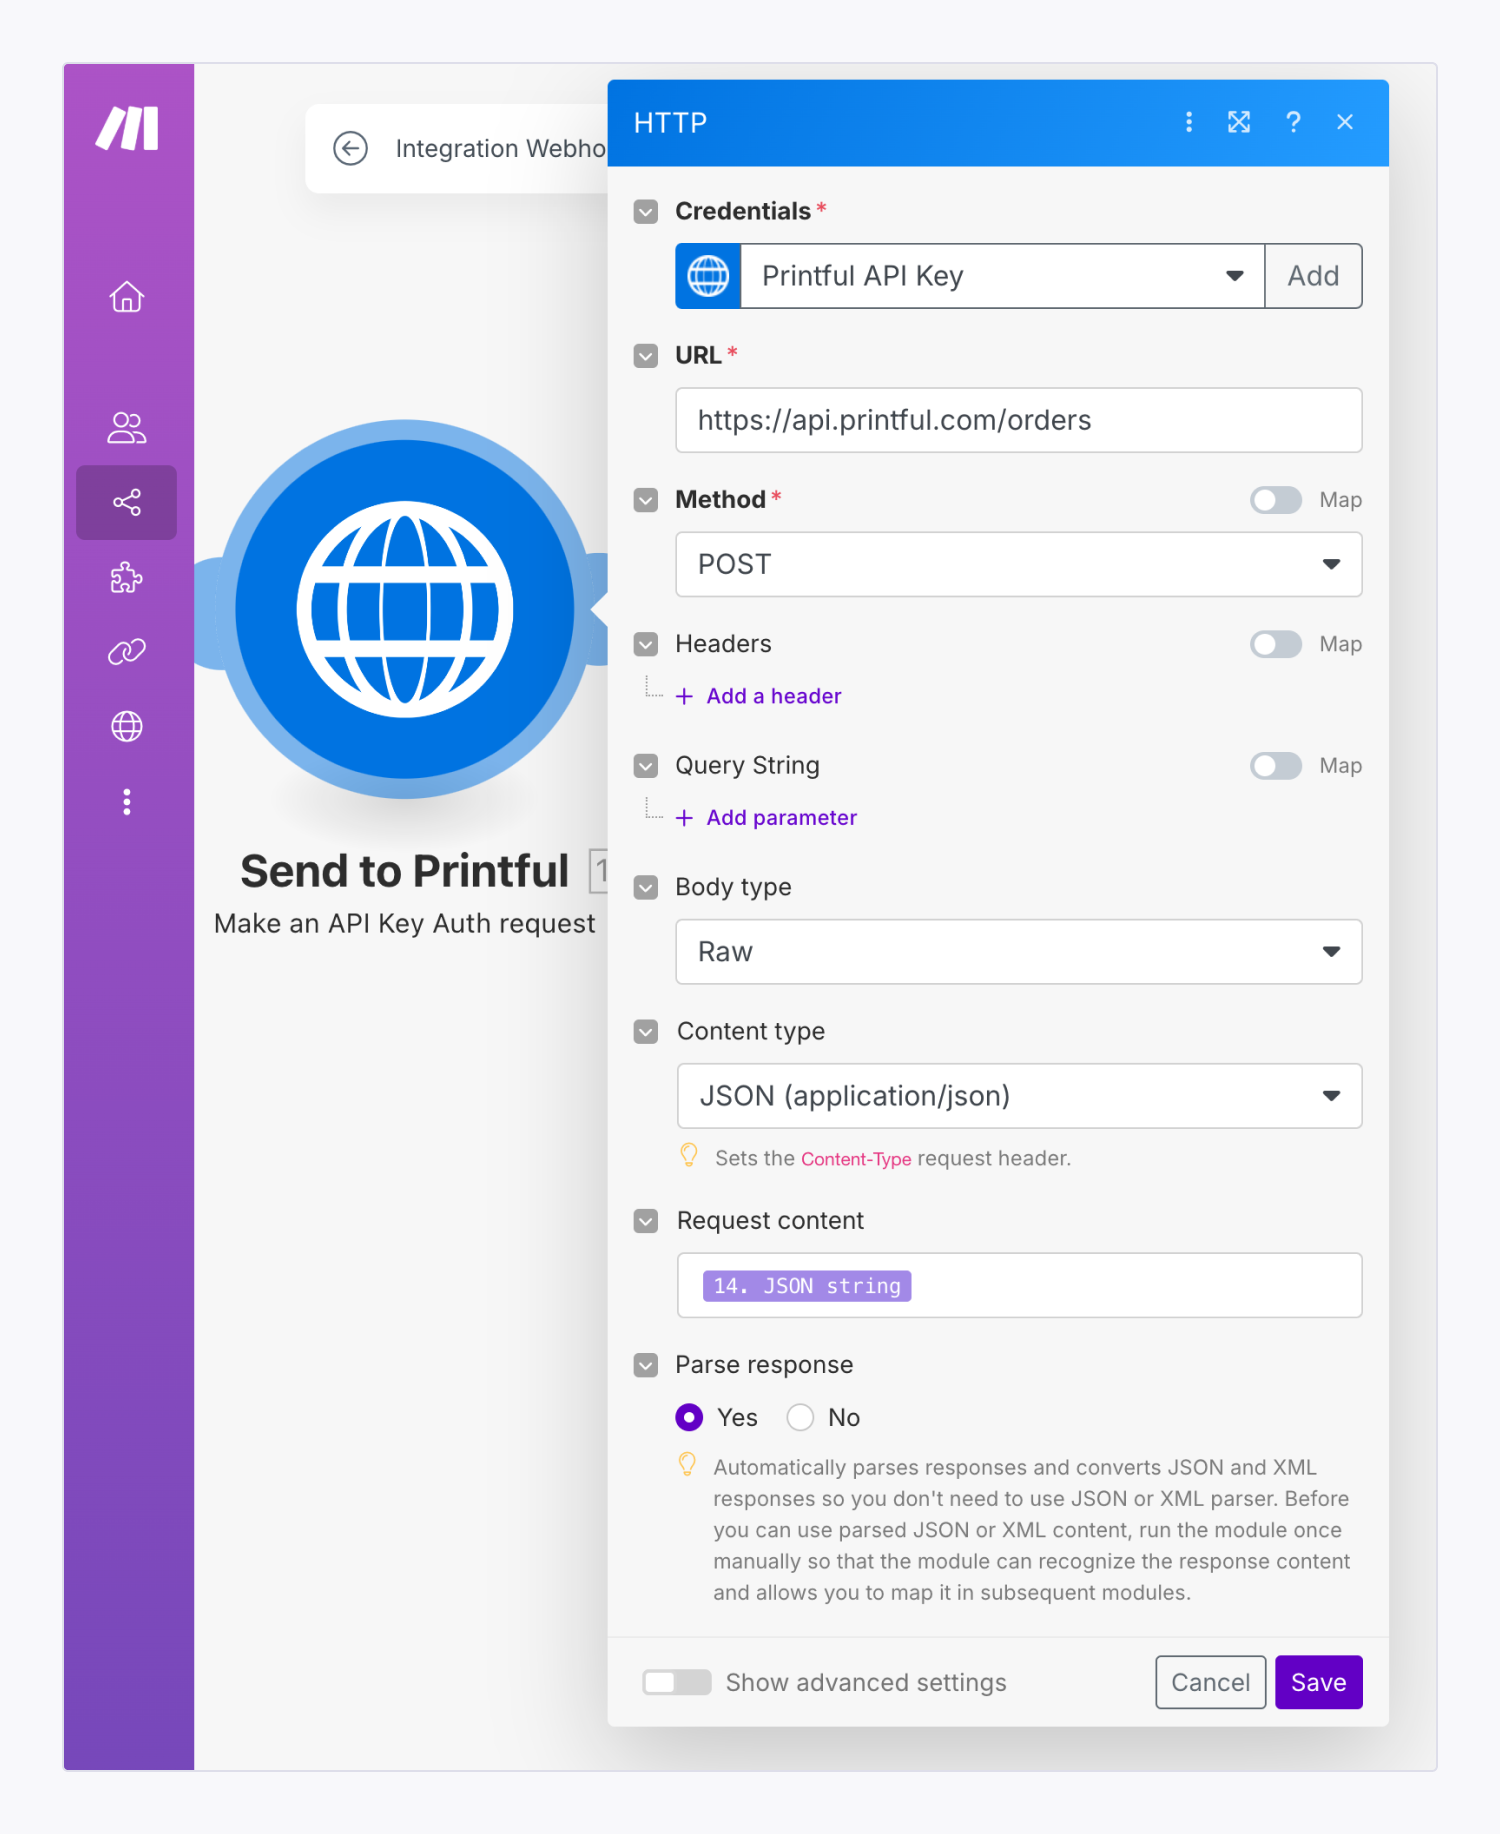Screen dimensions: 1500x1834
Task: Expand the HTTP panel to full screen
Action: click(1239, 122)
